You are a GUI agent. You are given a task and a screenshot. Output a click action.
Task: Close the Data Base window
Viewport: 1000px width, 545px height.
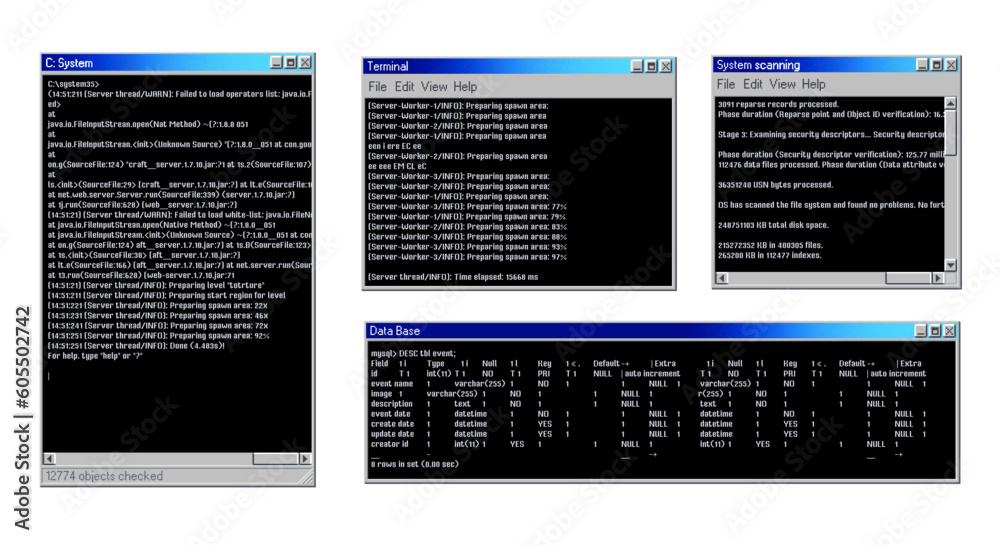coord(950,330)
